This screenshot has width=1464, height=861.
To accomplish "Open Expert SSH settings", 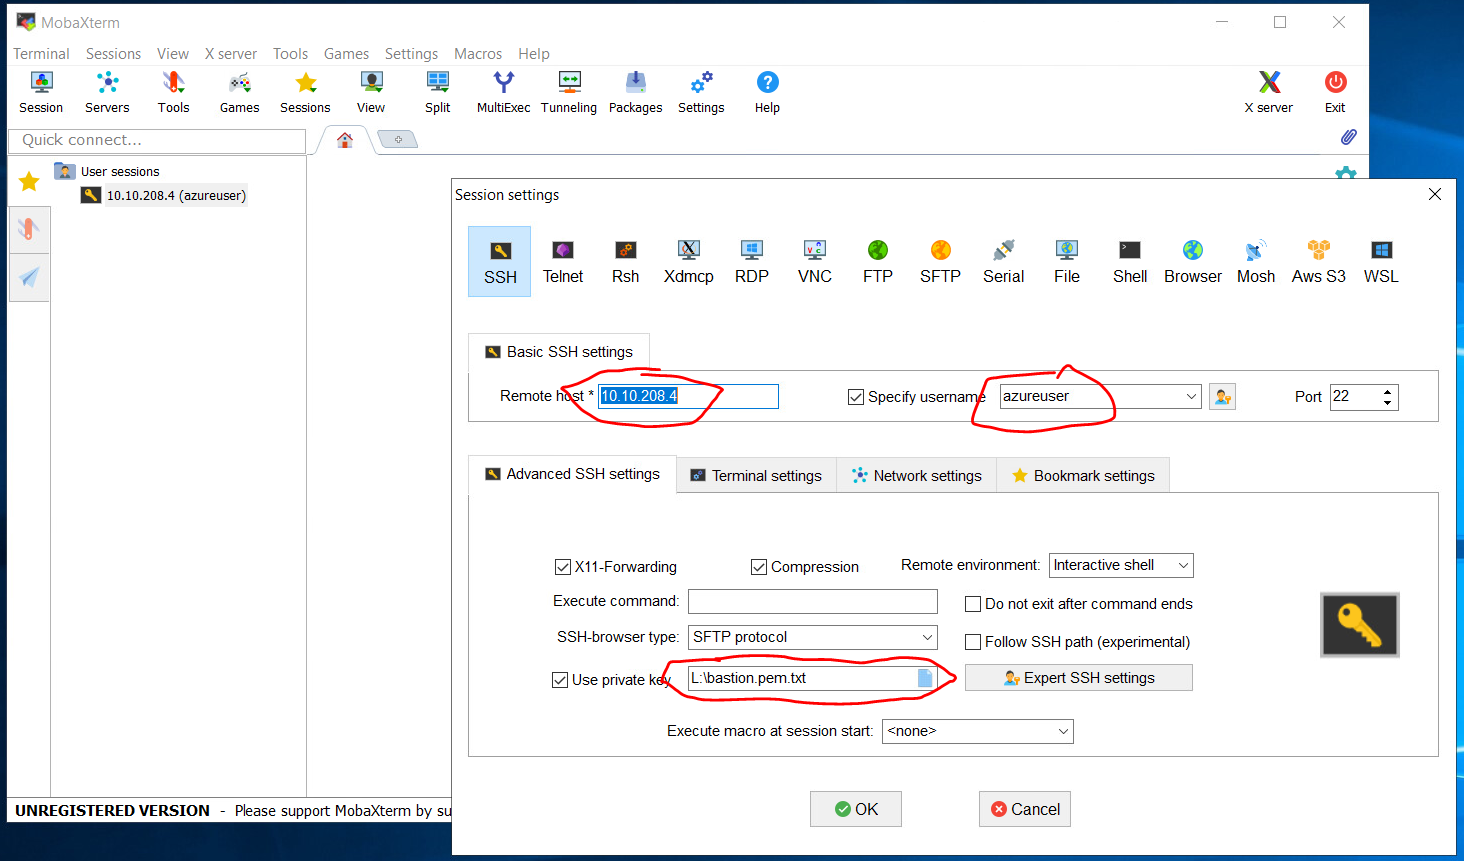I will coord(1079,678).
